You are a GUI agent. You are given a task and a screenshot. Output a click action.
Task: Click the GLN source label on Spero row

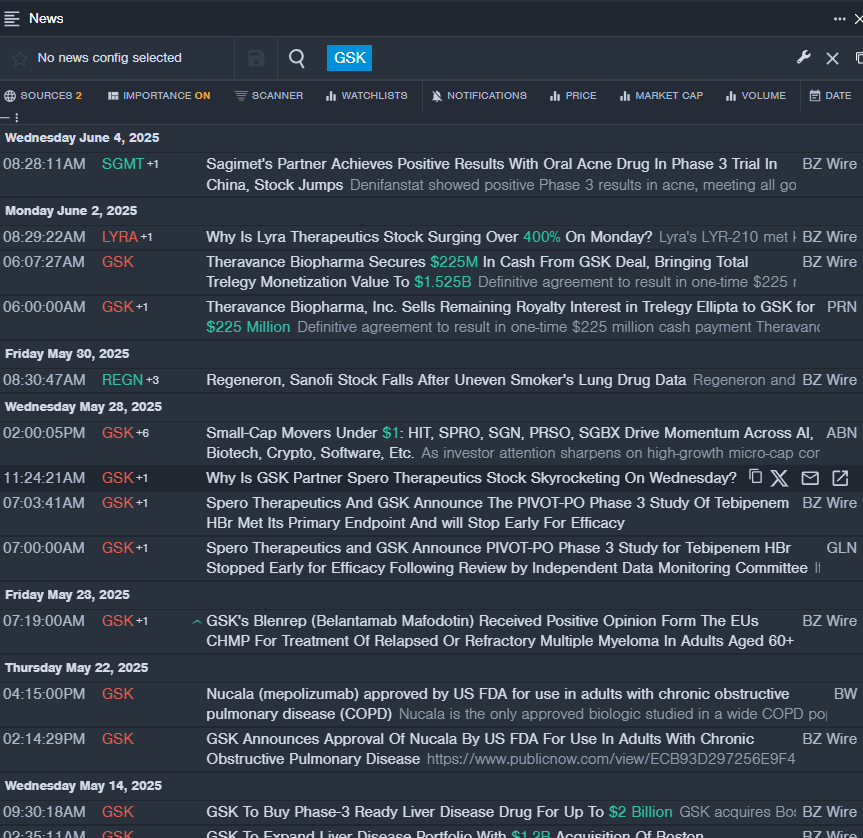pos(842,548)
